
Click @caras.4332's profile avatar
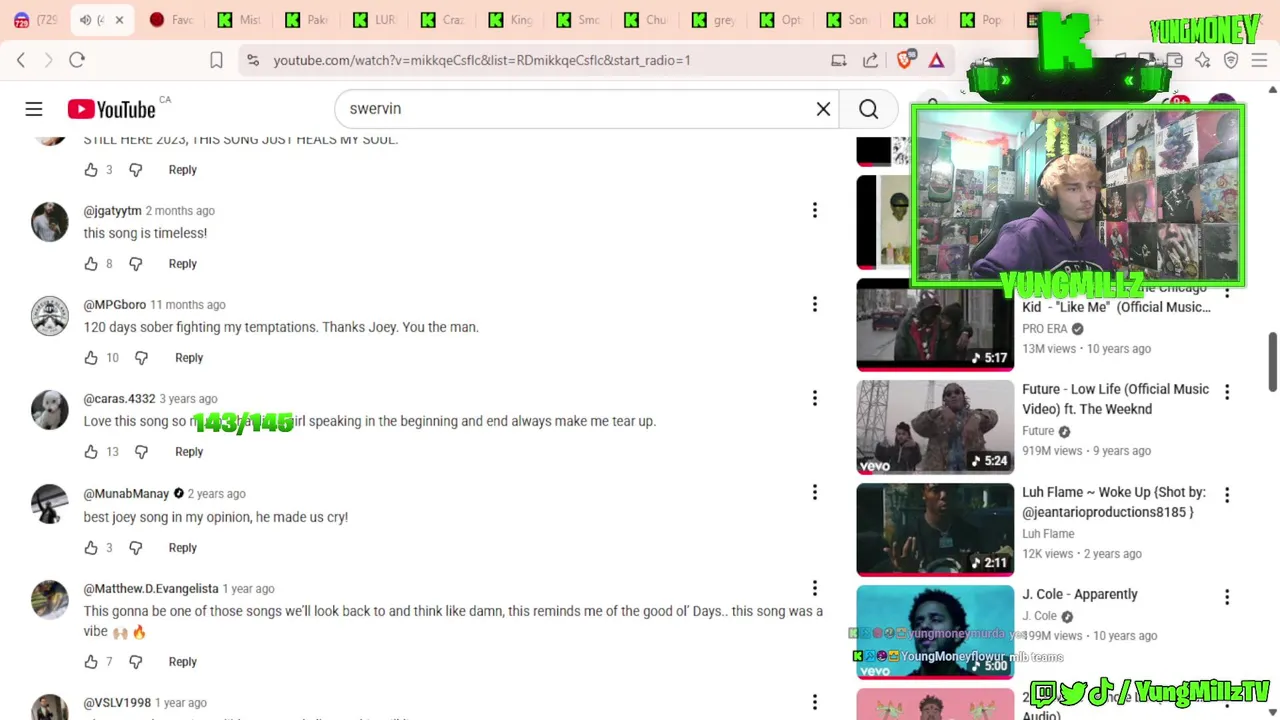click(49, 410)
